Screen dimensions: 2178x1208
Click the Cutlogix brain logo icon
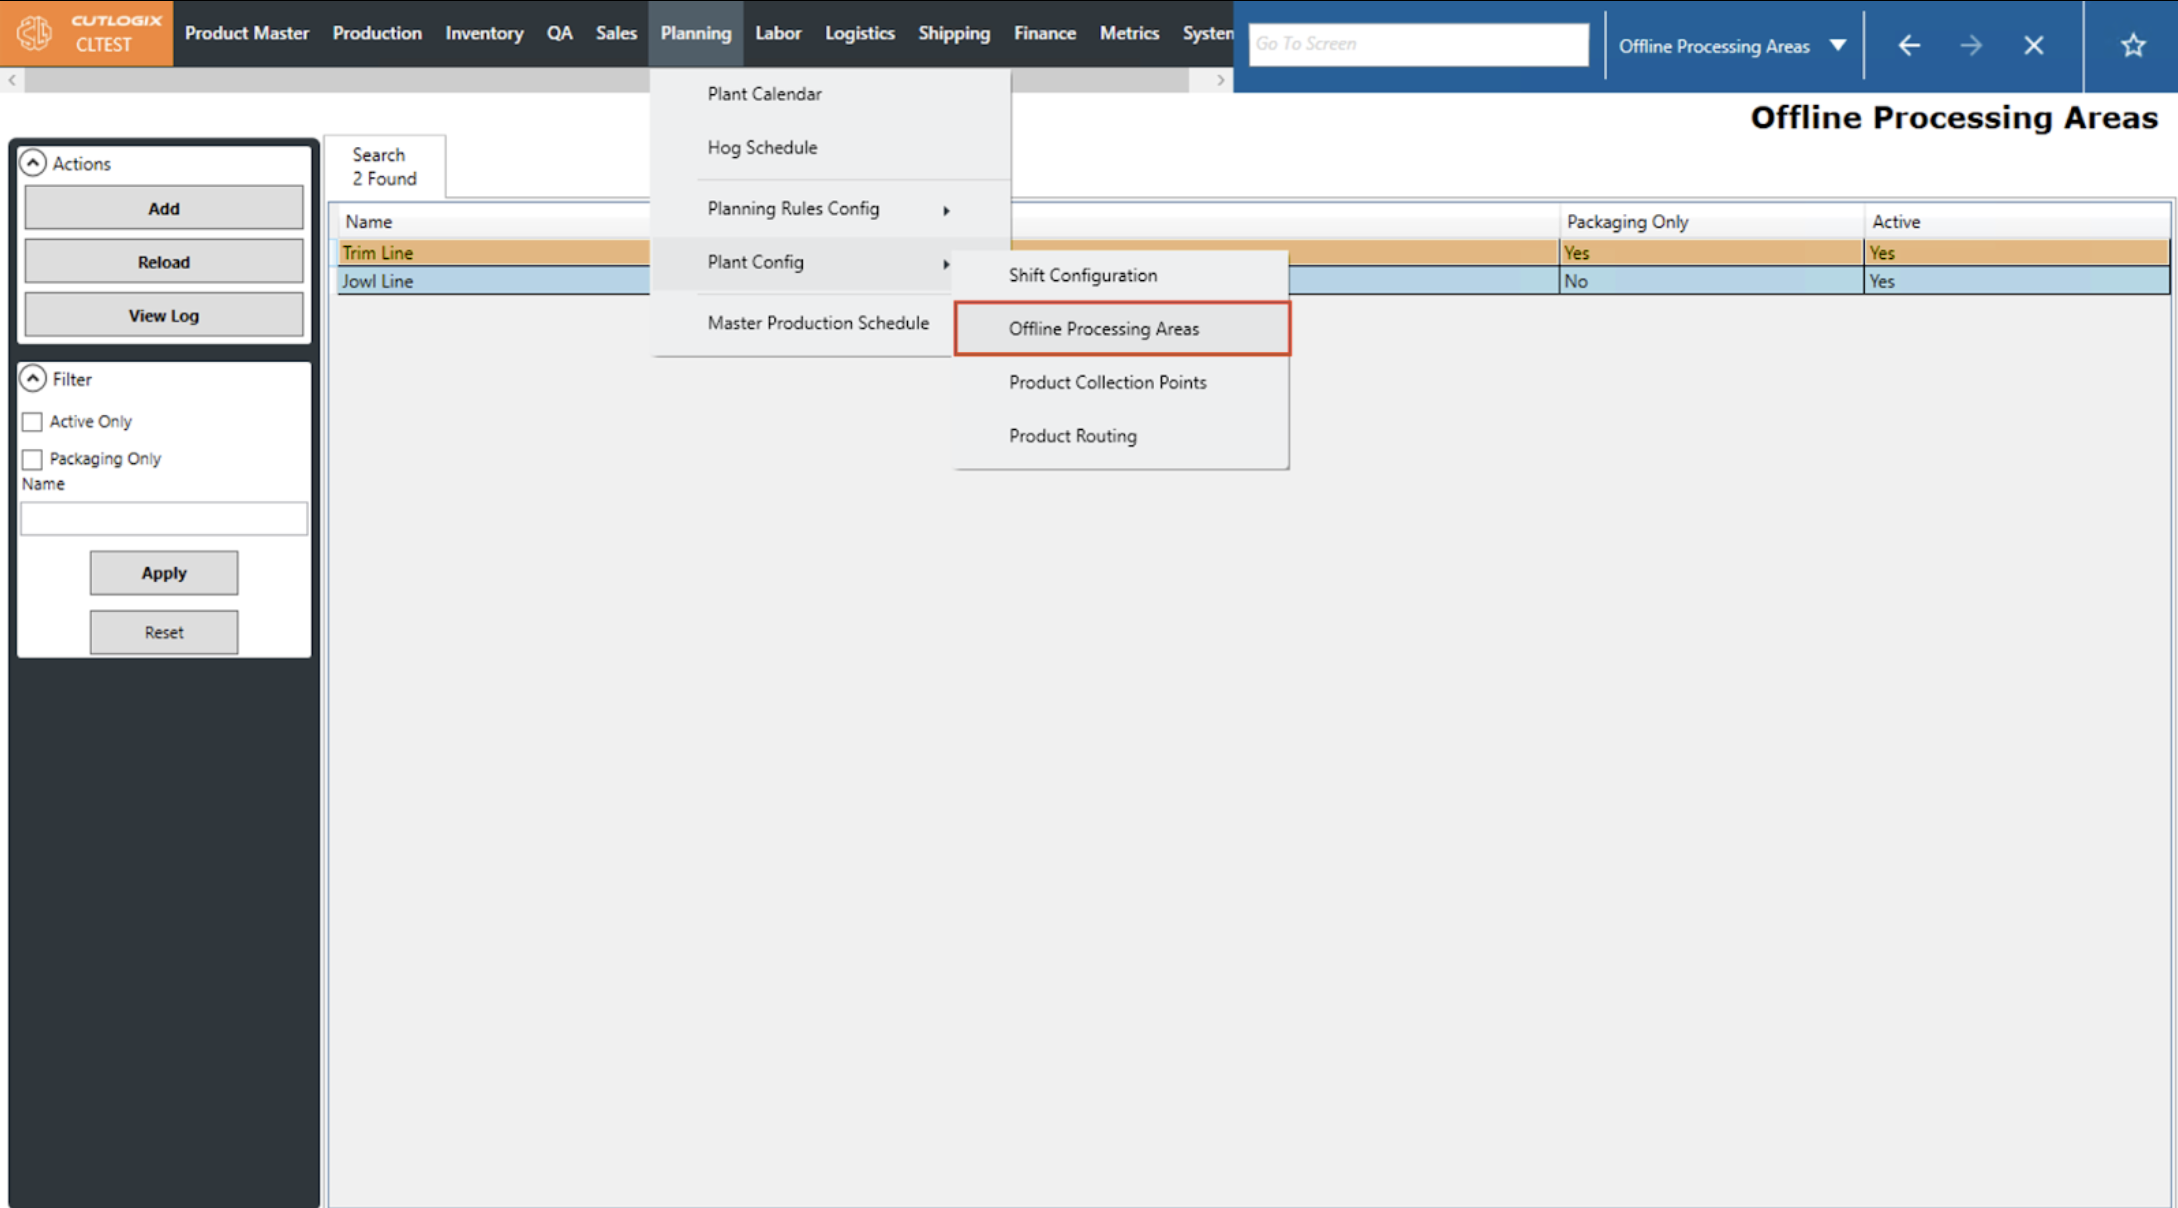(x=35, y=33)
